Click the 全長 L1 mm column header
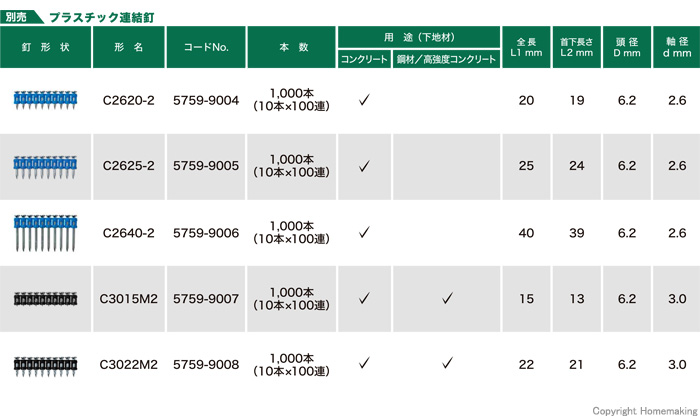 point(527,47)
